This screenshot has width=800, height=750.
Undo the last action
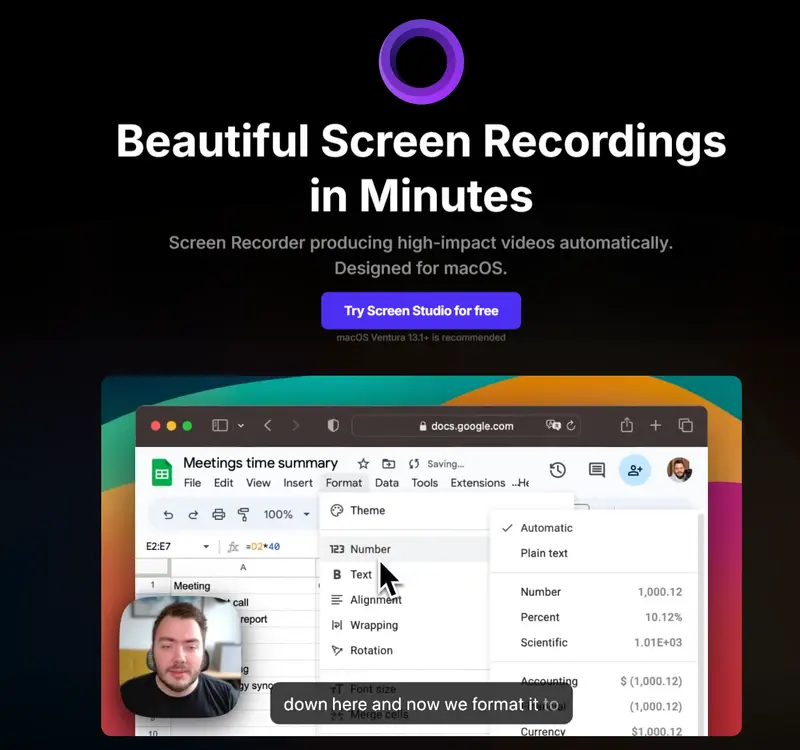click(166, 512)
